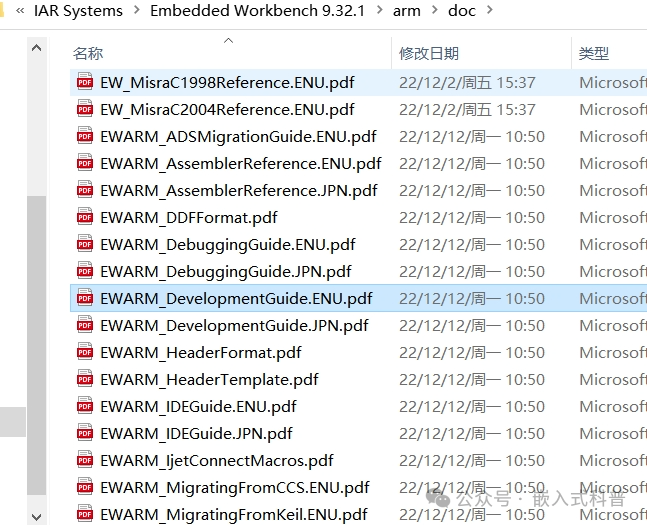This screenshot has height=525, width=647.
Task: Click date cell of EWARM_DDFFormat.pdf row
Action: (472, 218)
